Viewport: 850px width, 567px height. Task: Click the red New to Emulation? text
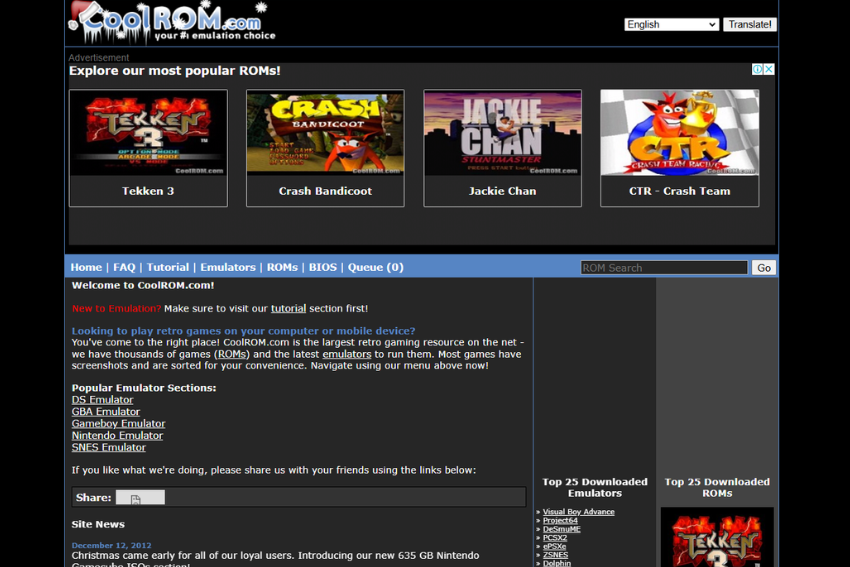(x=117, y=308)
